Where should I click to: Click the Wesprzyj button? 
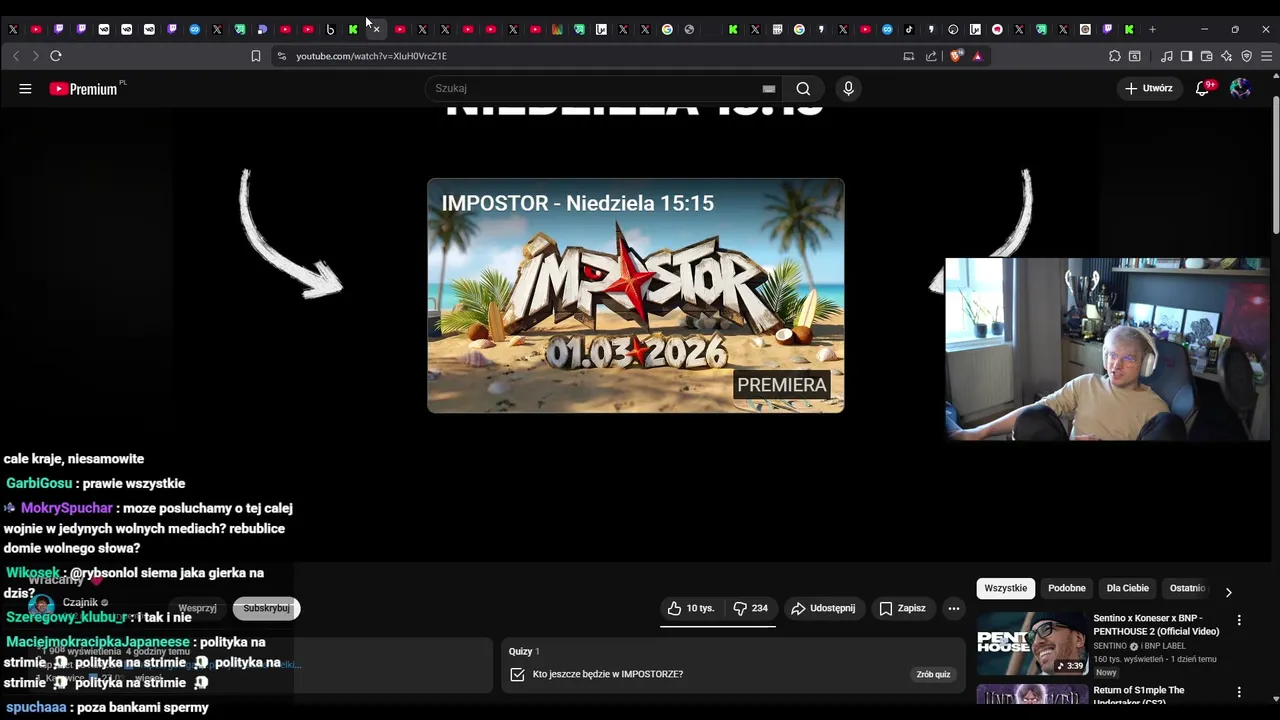[x=197, y=608]
